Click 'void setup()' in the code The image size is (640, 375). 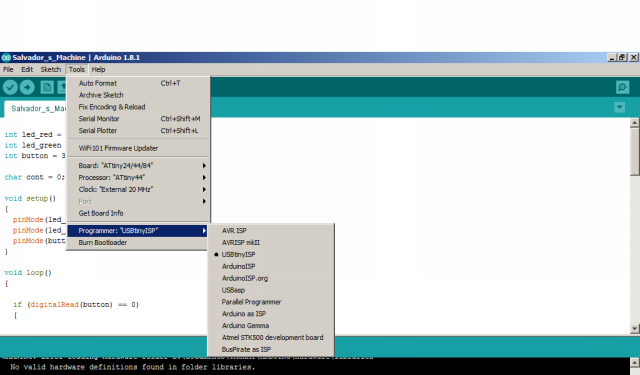click(30, 199)
